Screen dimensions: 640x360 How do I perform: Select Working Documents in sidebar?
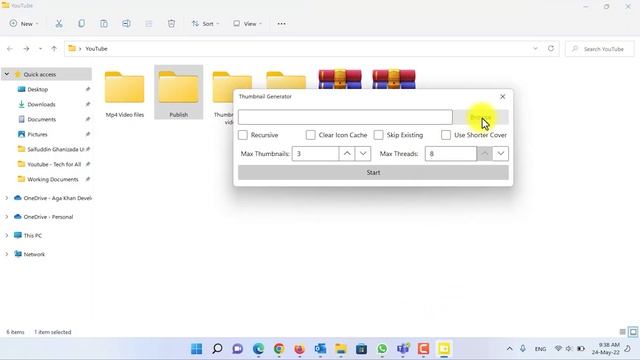click(x=53, y=179)
